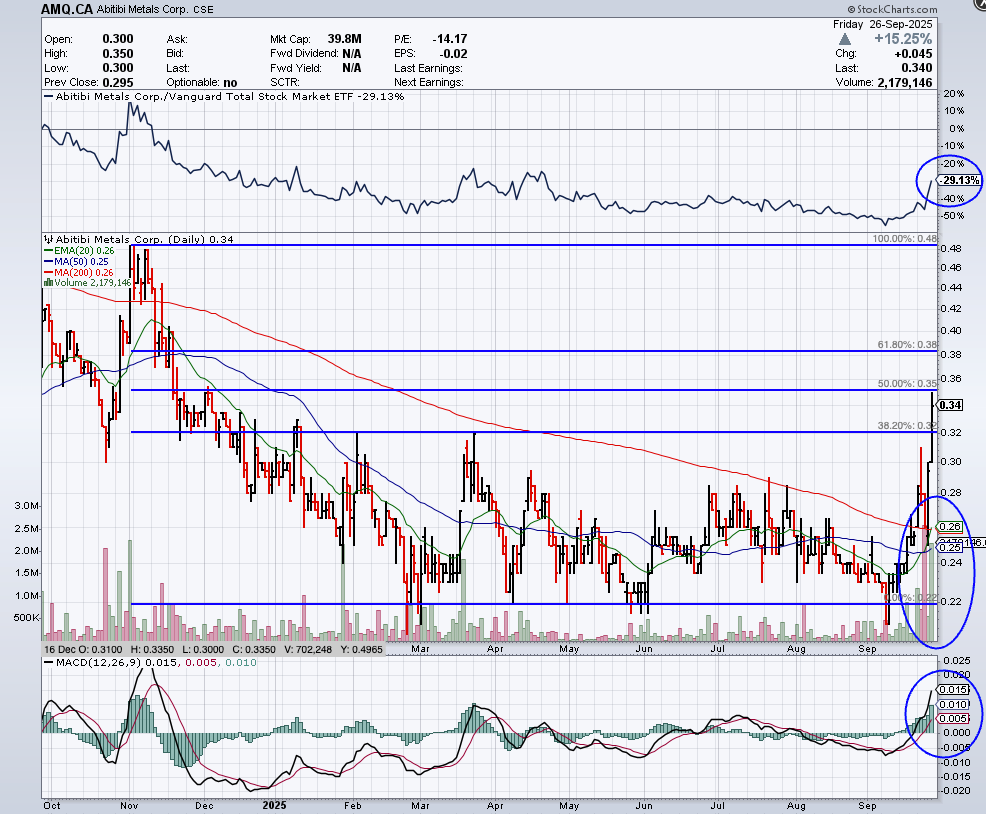The image size is (986, 814).
Task: Click the 0.010 histogram value tag on the MACD axis
Action: [955, 704]
